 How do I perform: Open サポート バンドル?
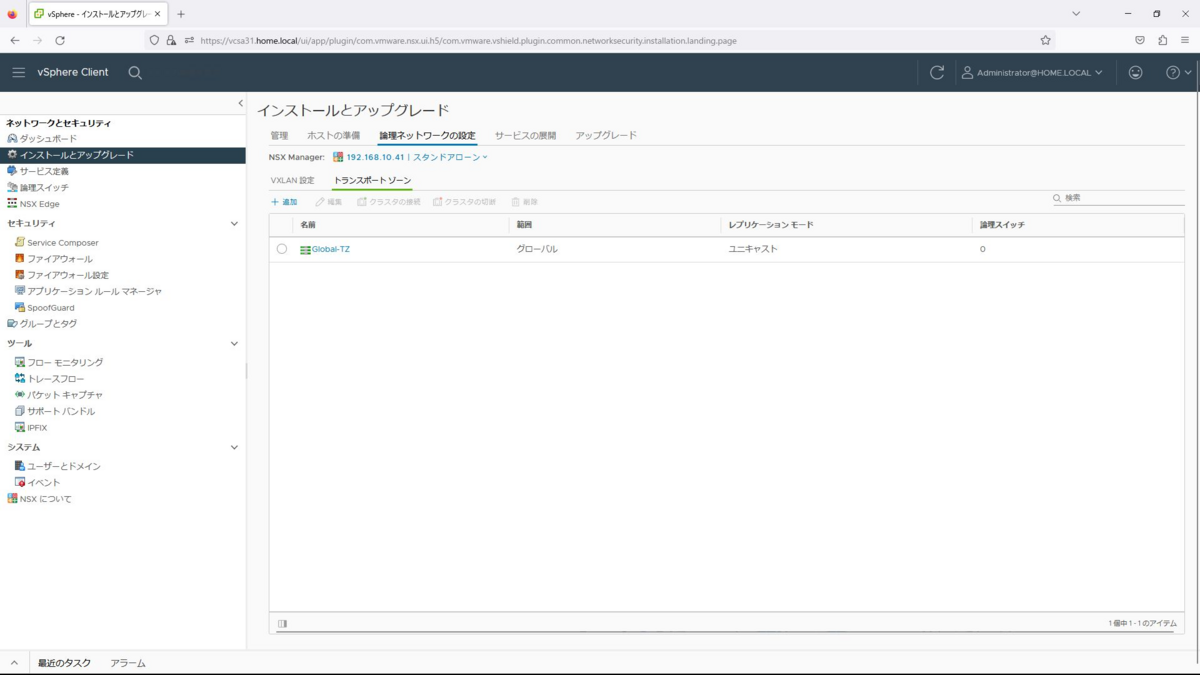pyautogui.click(x=61, y=411)
